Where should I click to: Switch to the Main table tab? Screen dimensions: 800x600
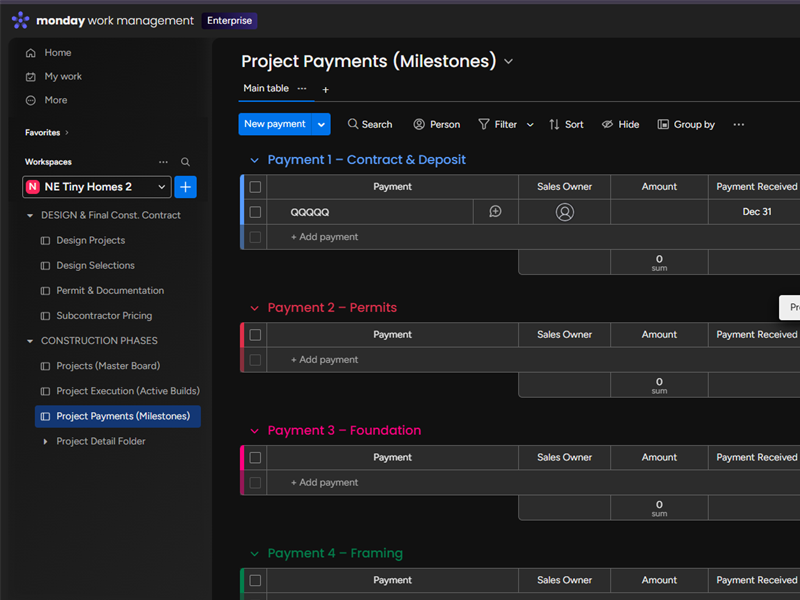(266, 88)
